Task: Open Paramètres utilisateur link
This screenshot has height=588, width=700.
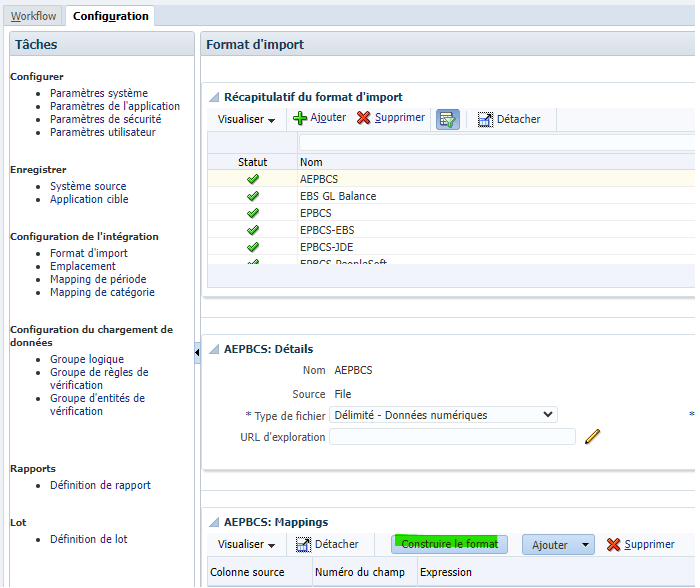Action: click(x=103, y=132)
